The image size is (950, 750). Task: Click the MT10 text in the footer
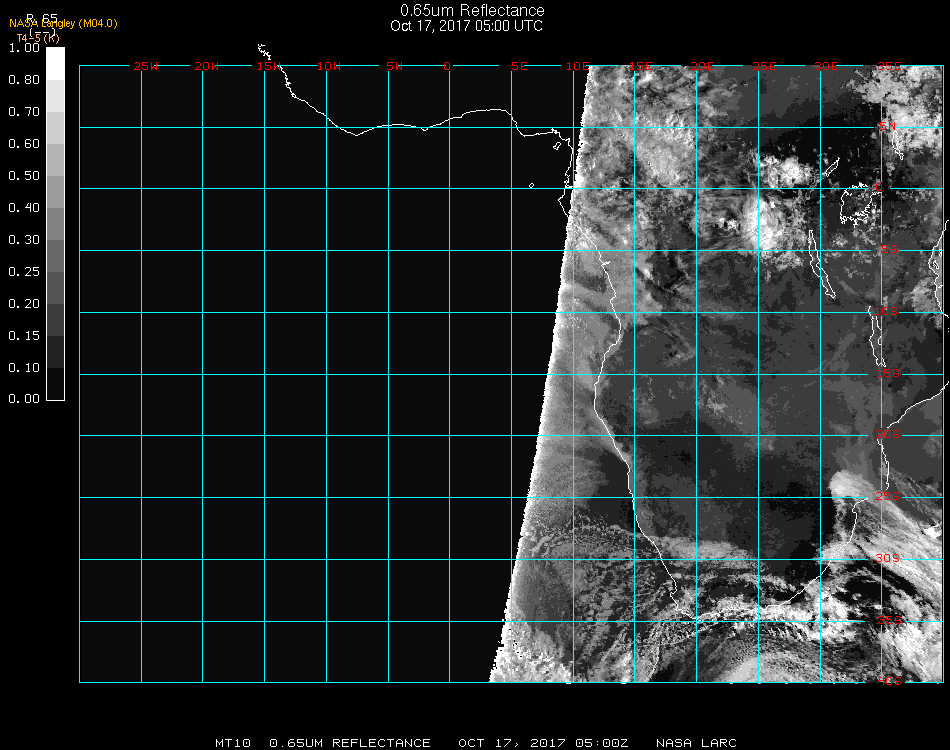[233, 743]
